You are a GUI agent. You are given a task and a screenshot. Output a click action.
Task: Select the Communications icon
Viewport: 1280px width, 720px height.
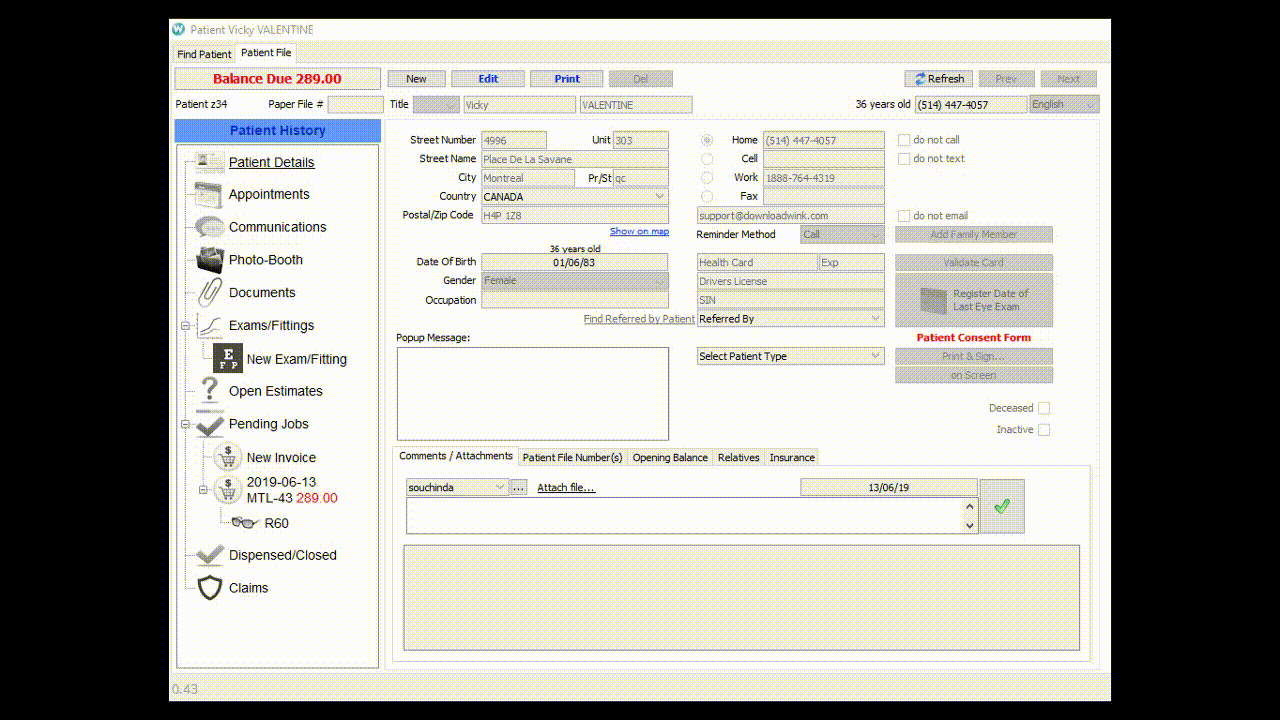(209, 226)
